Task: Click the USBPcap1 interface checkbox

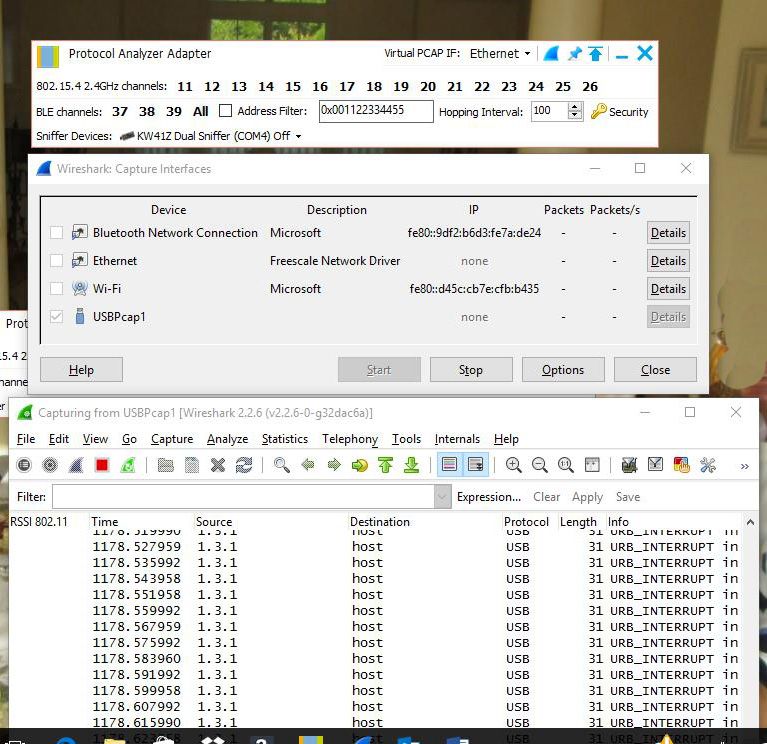Action: coord(56,316)
